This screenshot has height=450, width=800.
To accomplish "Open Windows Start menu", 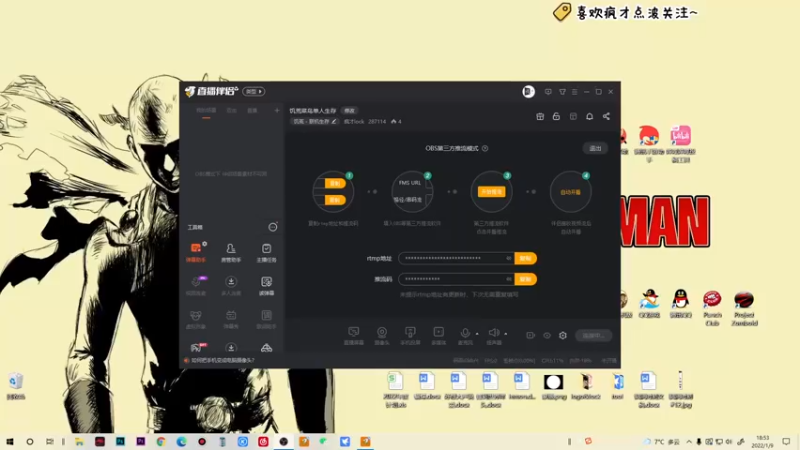I will [10, 441].
